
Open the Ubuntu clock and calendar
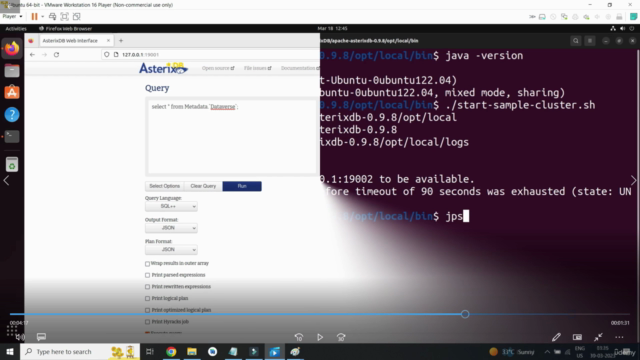332,29
